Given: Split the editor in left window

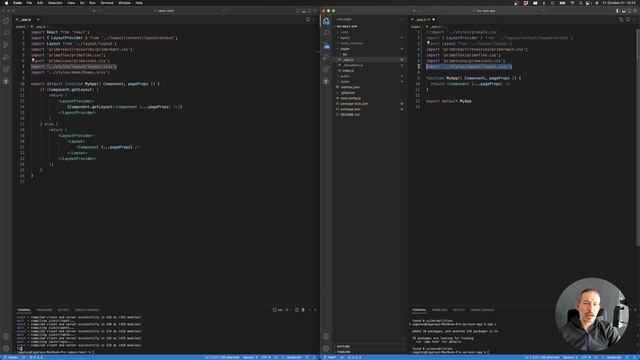Looking at the screenshot, I should 308,19.
